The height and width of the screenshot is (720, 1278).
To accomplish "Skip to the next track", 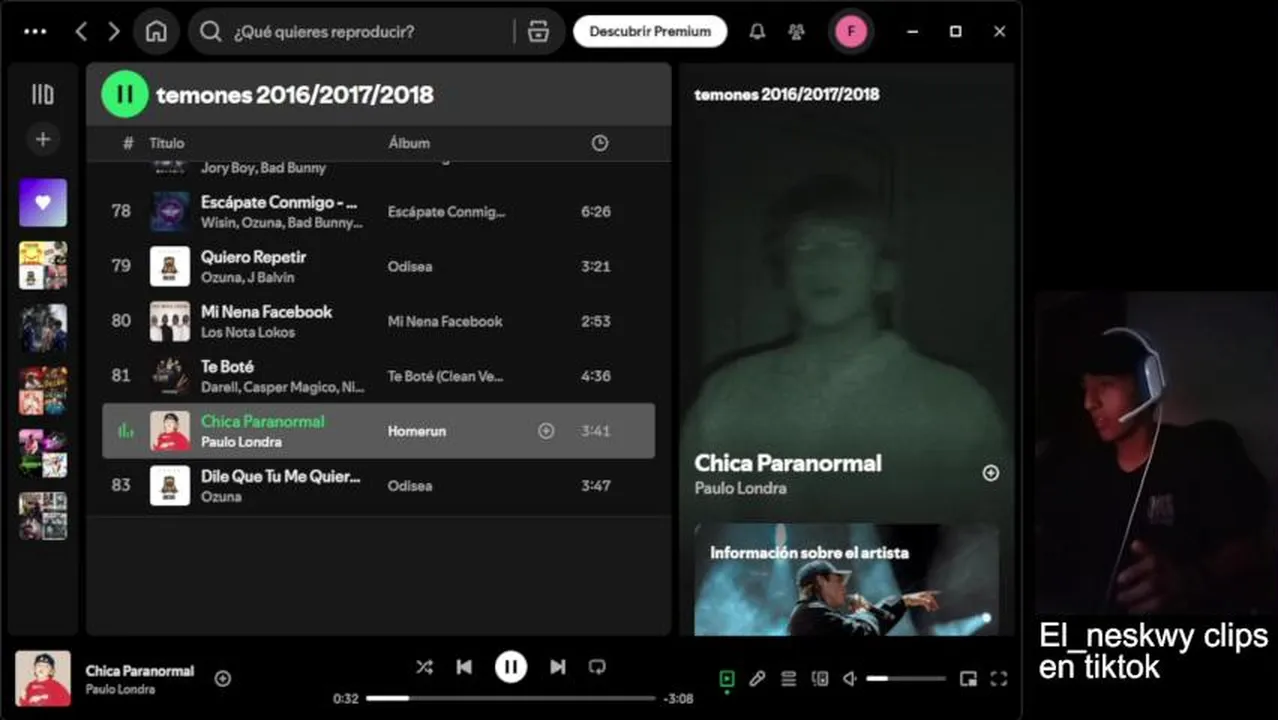I will pyautogui.click(x=558, y=667).
